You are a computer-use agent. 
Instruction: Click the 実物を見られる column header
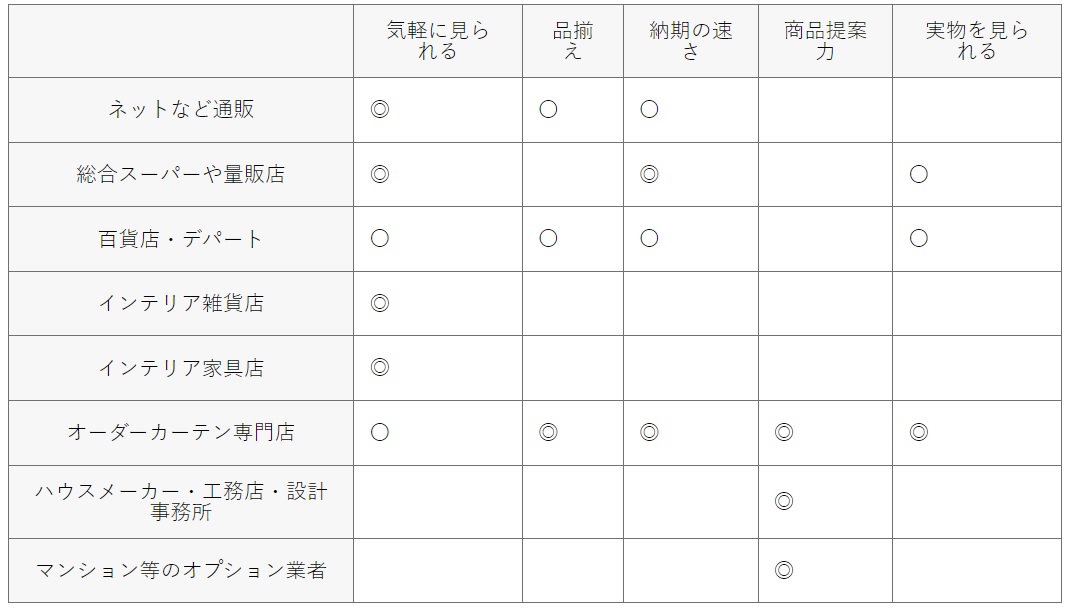976,41
